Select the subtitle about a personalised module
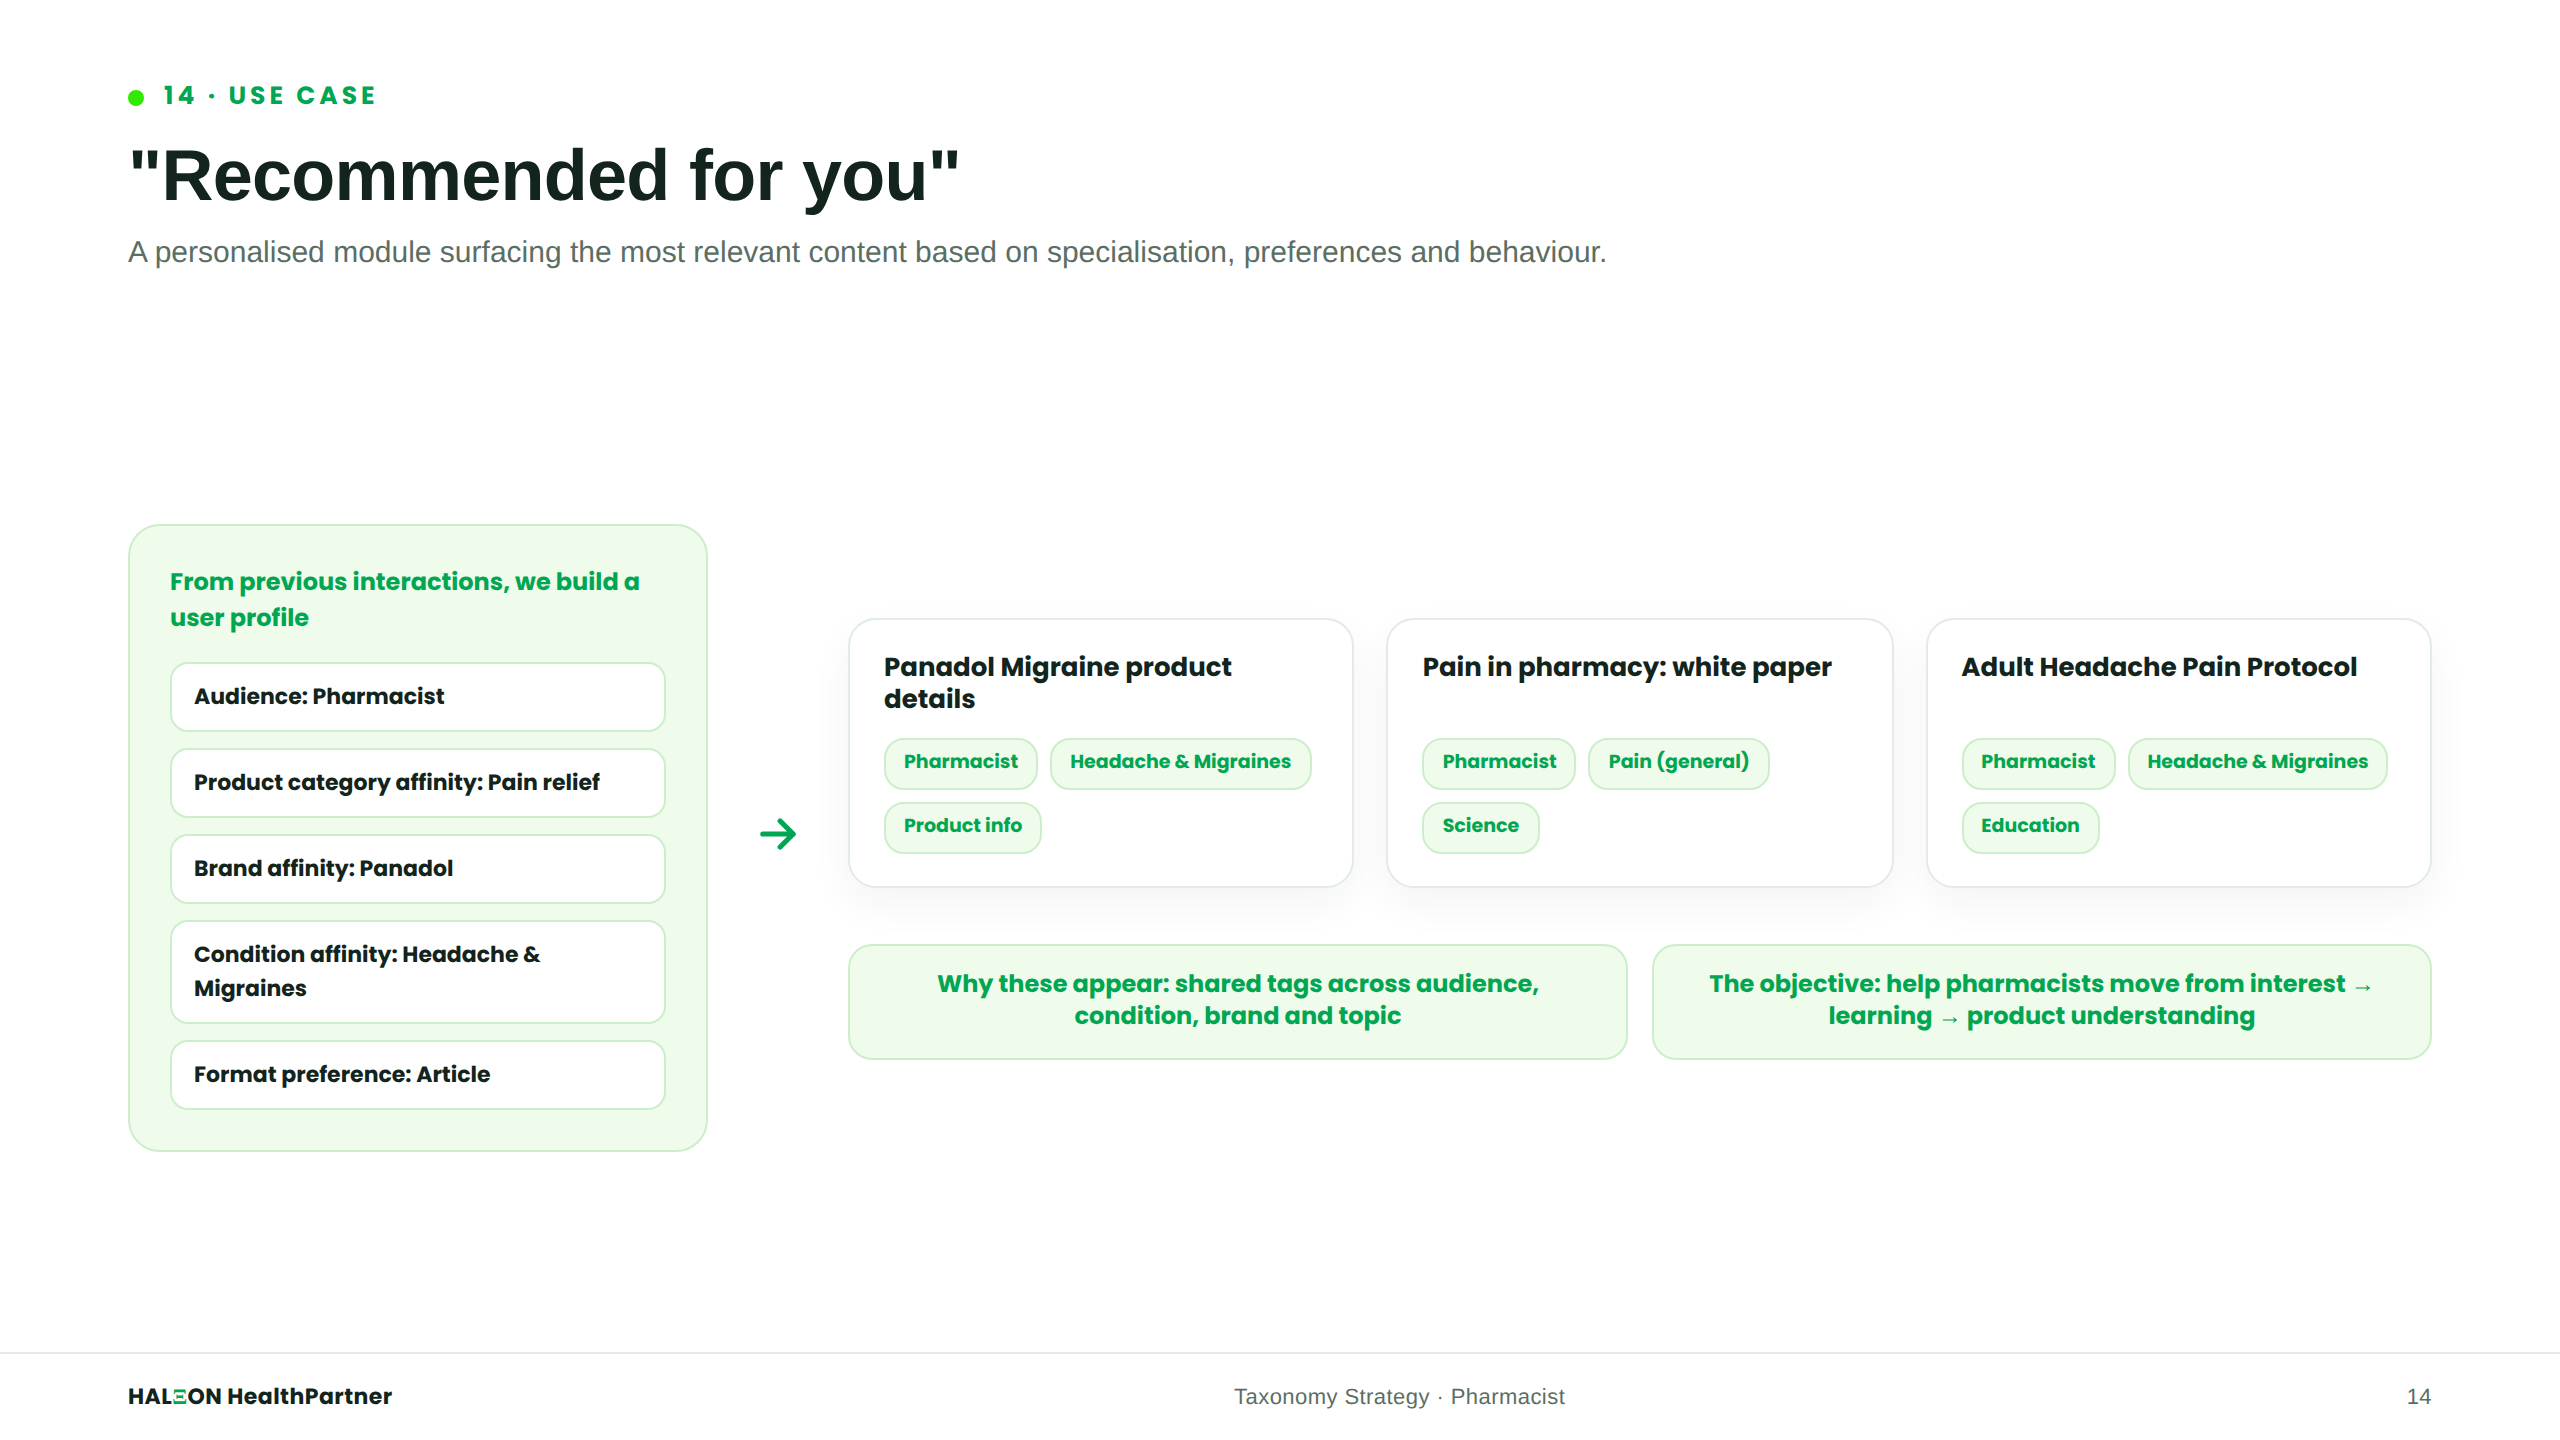2560x1440 pixels. [x=867, y=252]
